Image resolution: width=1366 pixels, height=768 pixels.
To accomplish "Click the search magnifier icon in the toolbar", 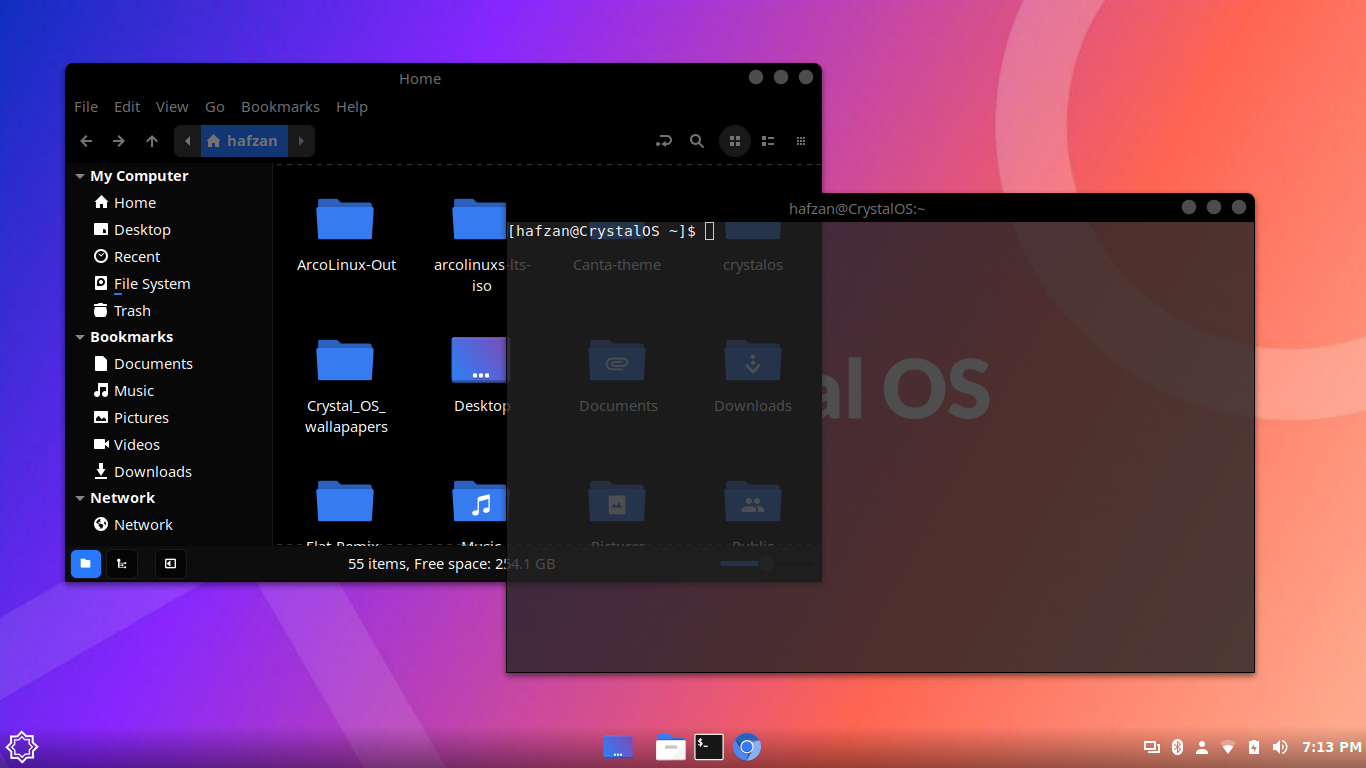I will [697, 141].
